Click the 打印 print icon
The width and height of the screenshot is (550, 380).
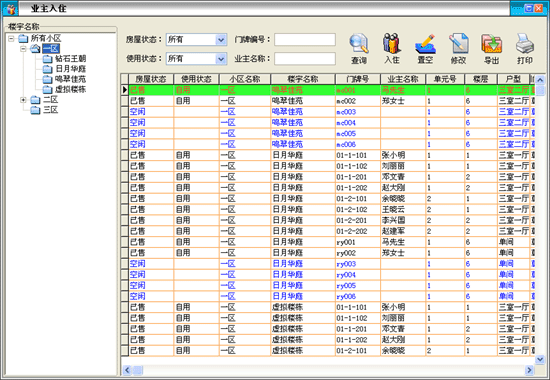tap(525, 44)
